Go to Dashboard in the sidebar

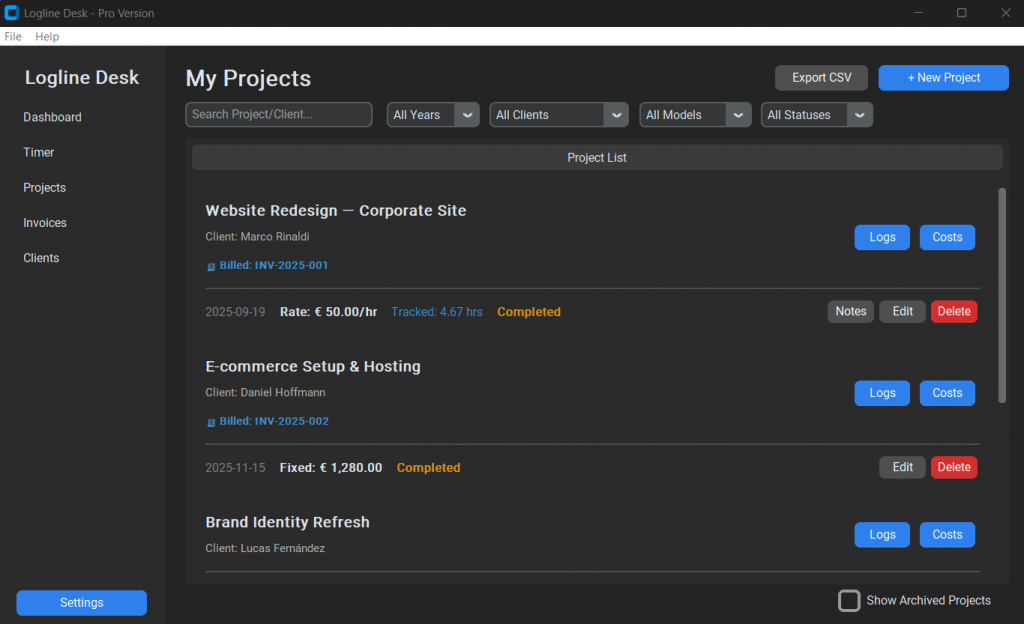53,117
